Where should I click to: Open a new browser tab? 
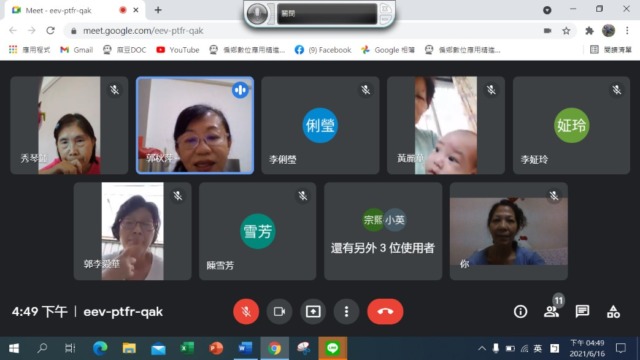tap(158, 10)
